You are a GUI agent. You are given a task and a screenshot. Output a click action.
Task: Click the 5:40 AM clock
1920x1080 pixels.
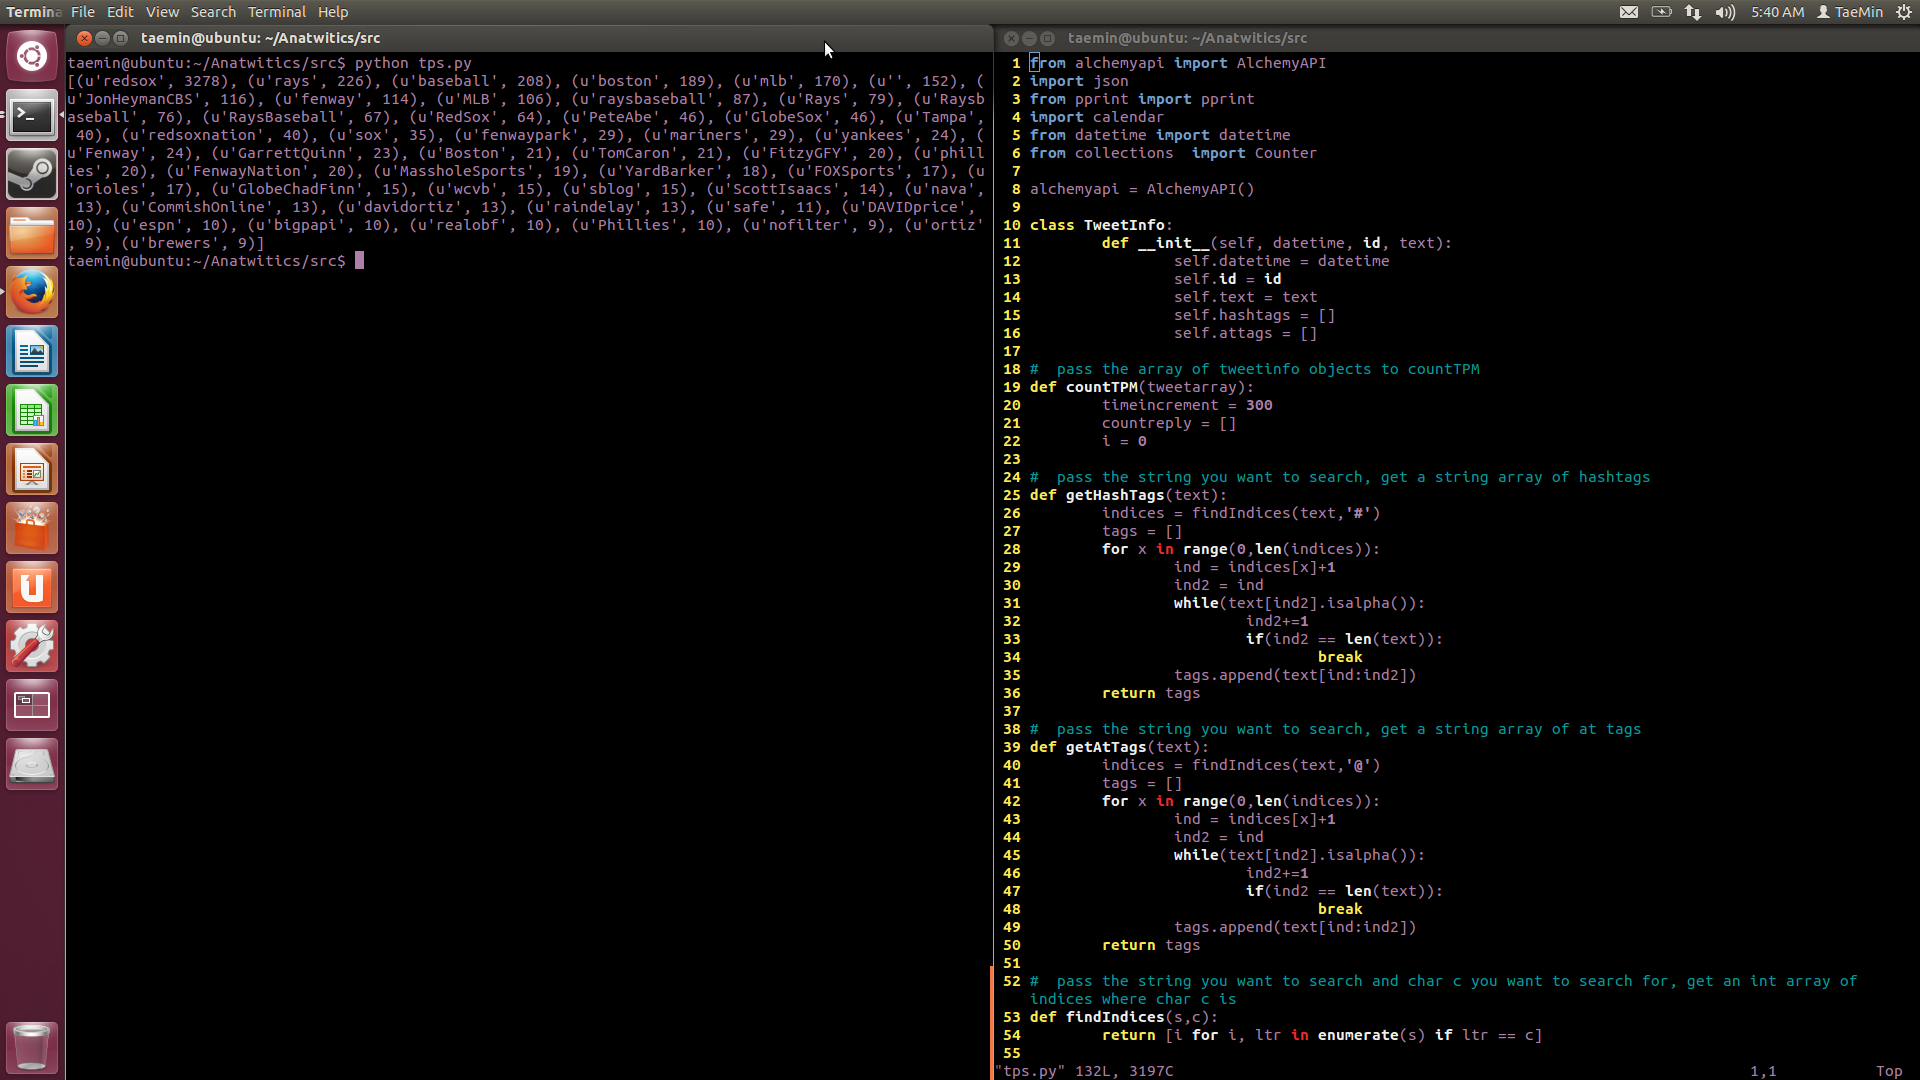1777,12
